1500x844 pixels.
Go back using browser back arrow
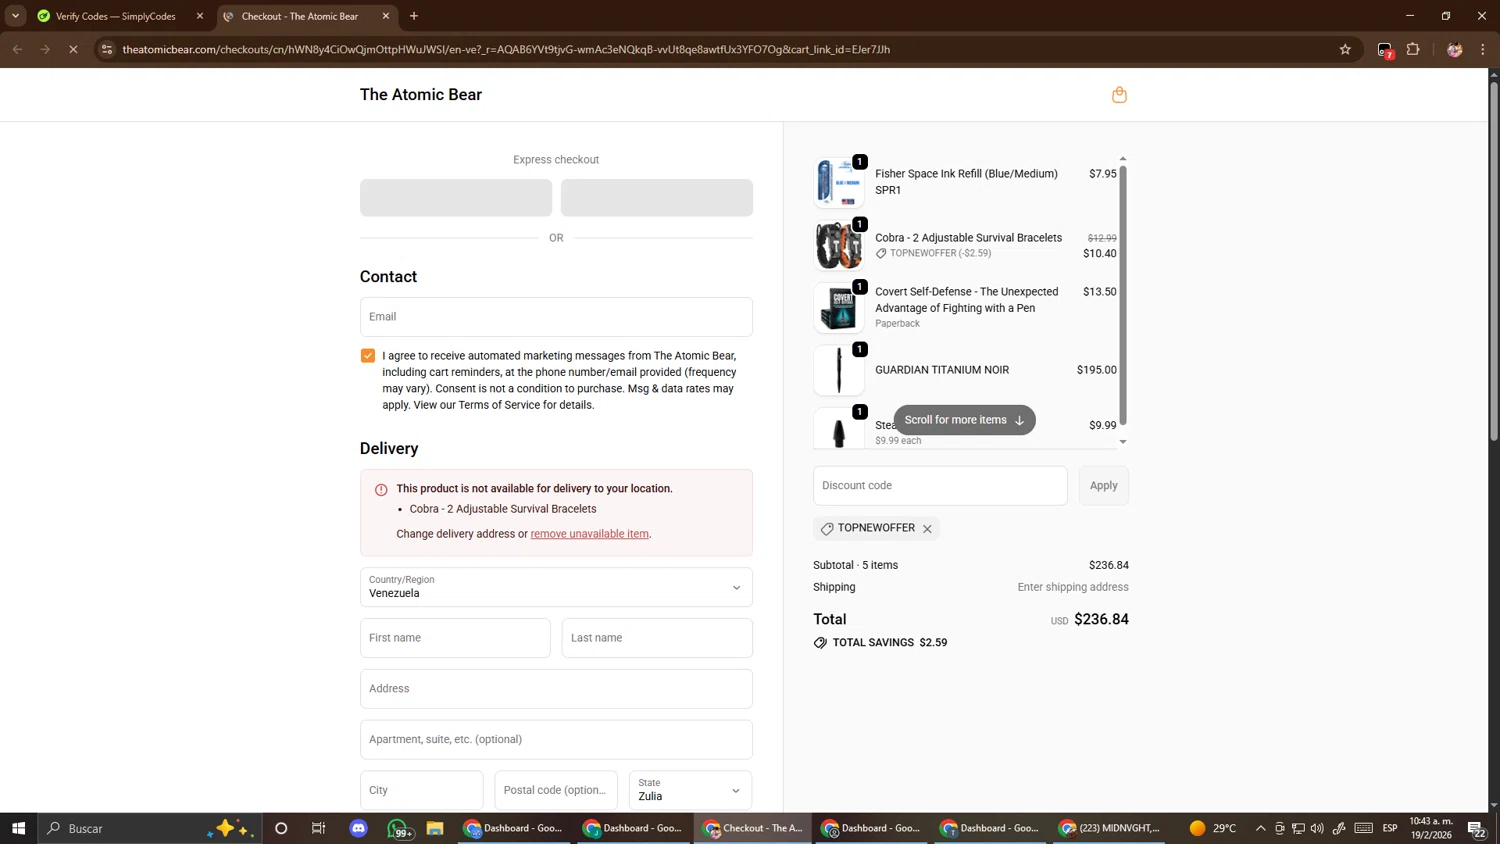click(17, 49)
